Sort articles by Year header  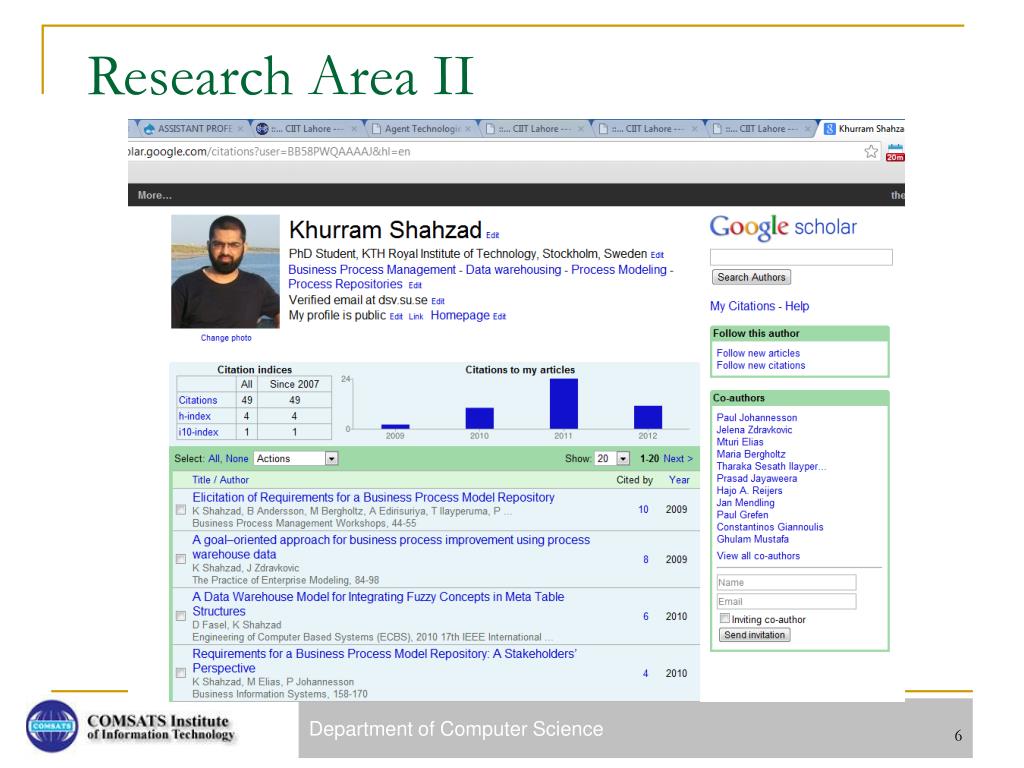[679, 480]
